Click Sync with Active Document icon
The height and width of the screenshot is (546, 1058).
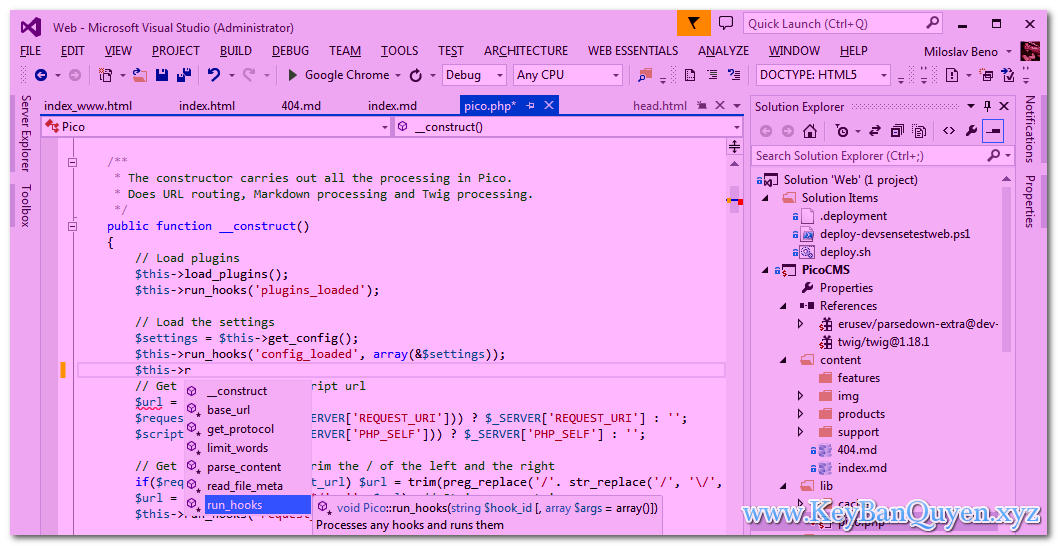click(875, 131)
